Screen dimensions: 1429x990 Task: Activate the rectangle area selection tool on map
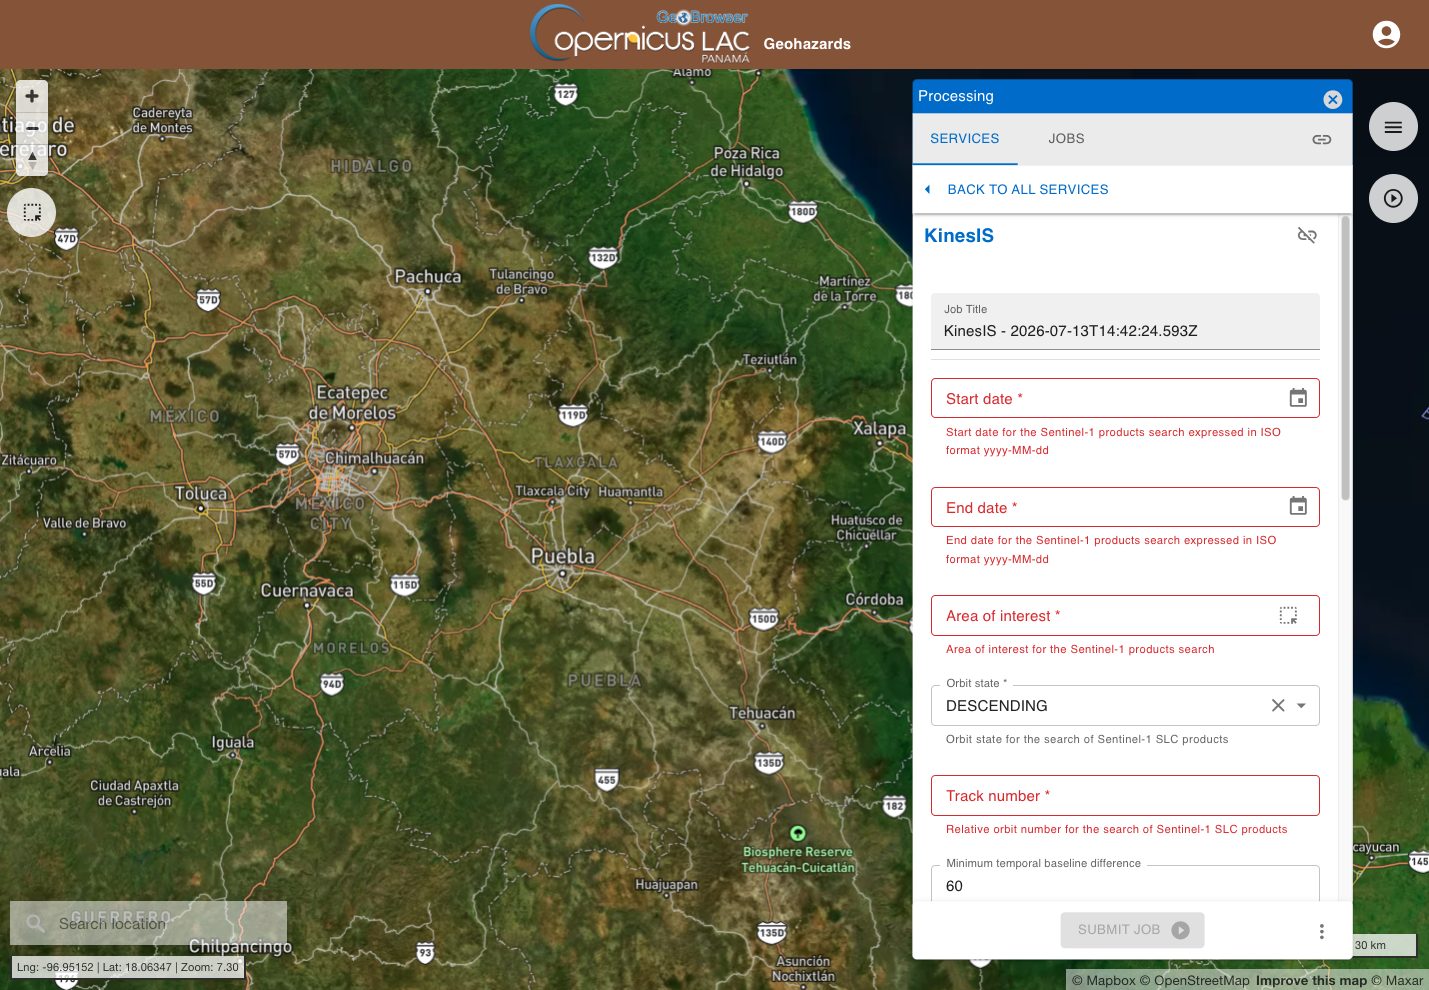(x=32, y=213)
